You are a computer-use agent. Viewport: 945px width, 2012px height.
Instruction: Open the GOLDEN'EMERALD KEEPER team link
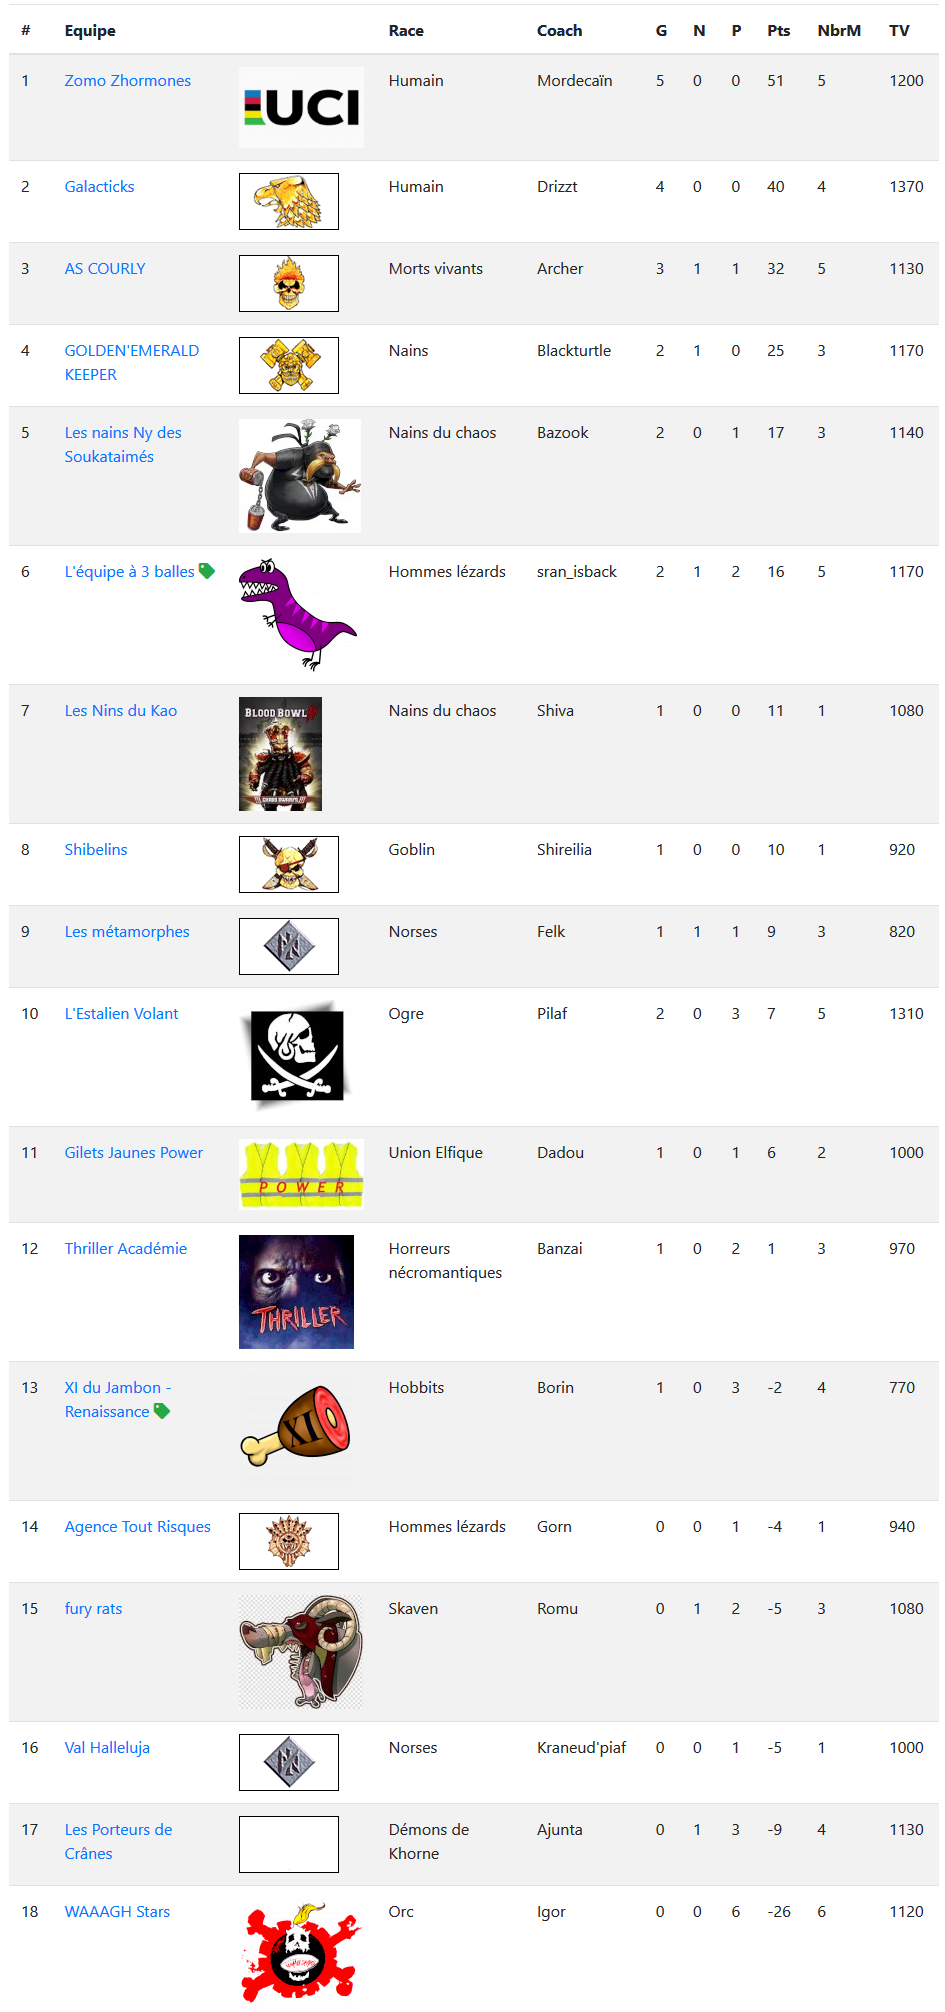pyautogui.click(x=132, y=362)
